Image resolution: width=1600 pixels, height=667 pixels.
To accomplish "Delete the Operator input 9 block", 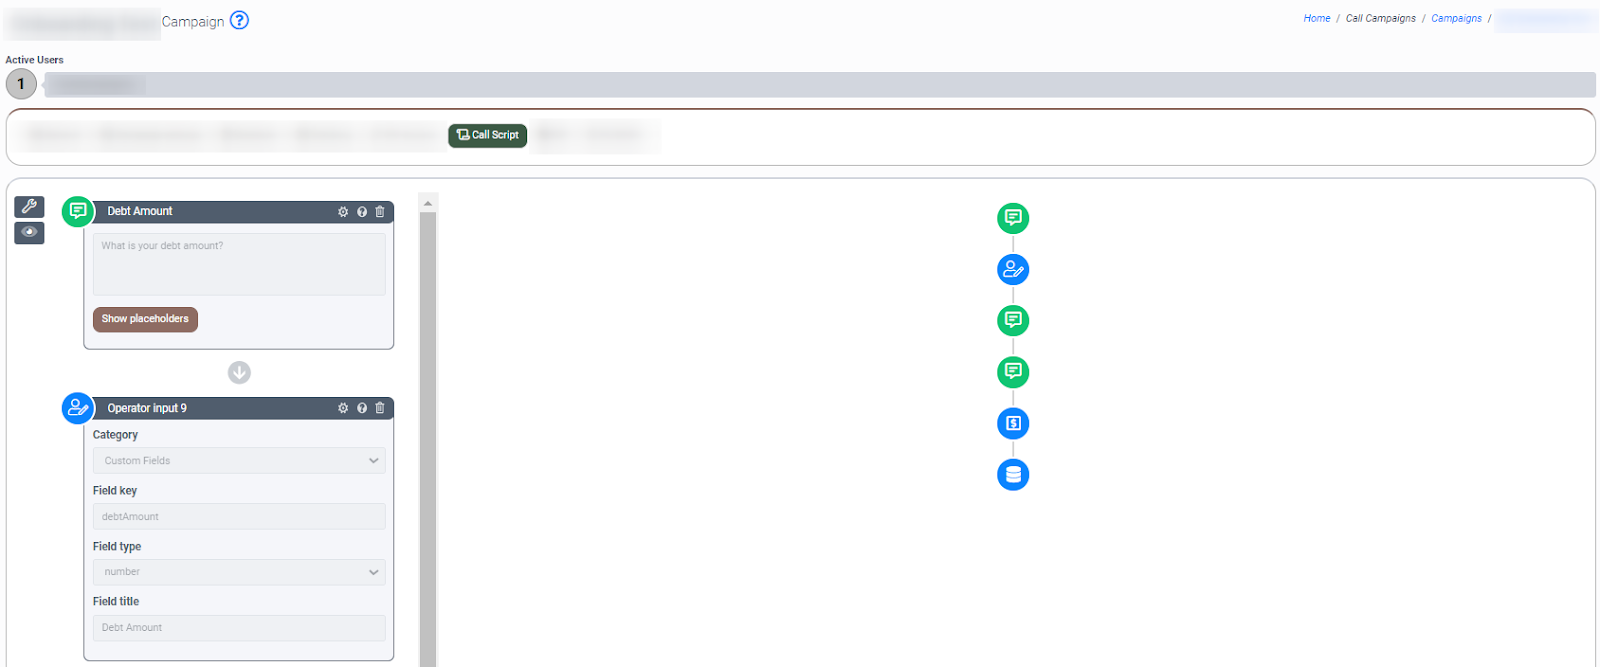I will 380,408.
